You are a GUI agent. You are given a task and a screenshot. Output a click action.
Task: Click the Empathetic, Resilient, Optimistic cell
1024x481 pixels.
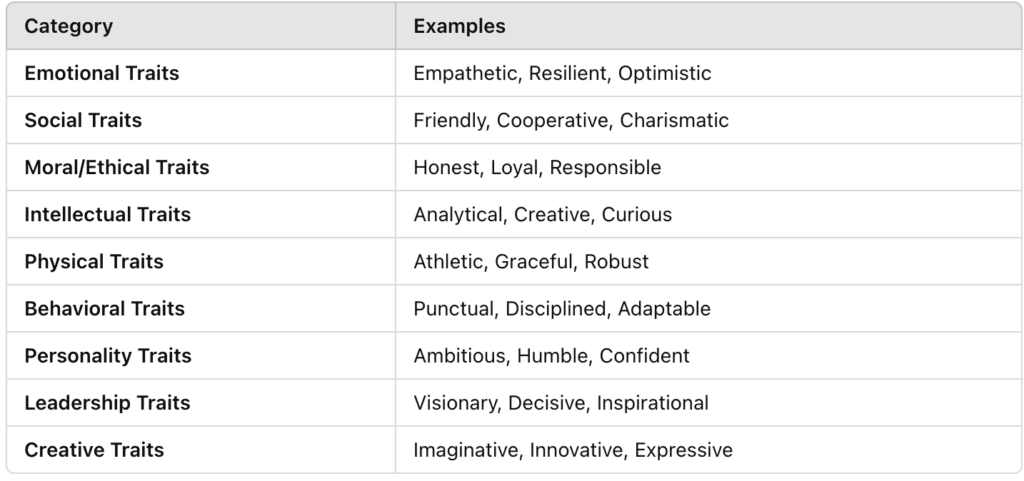click(x=562, y=73)
